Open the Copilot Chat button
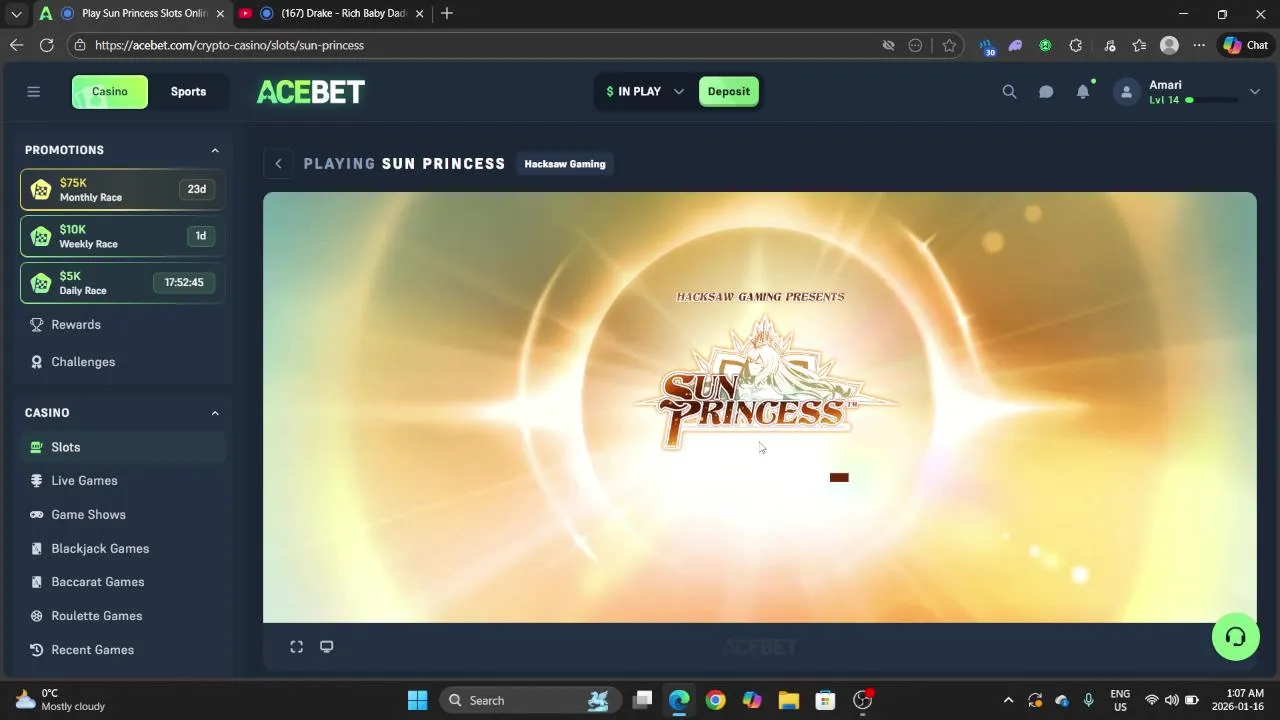This screenshot has height=720, width=1280. 1245,45
